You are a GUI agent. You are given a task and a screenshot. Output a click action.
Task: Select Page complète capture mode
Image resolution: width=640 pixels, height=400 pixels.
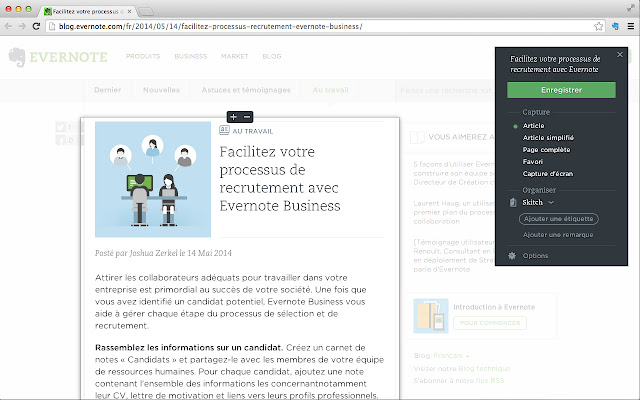546,150
